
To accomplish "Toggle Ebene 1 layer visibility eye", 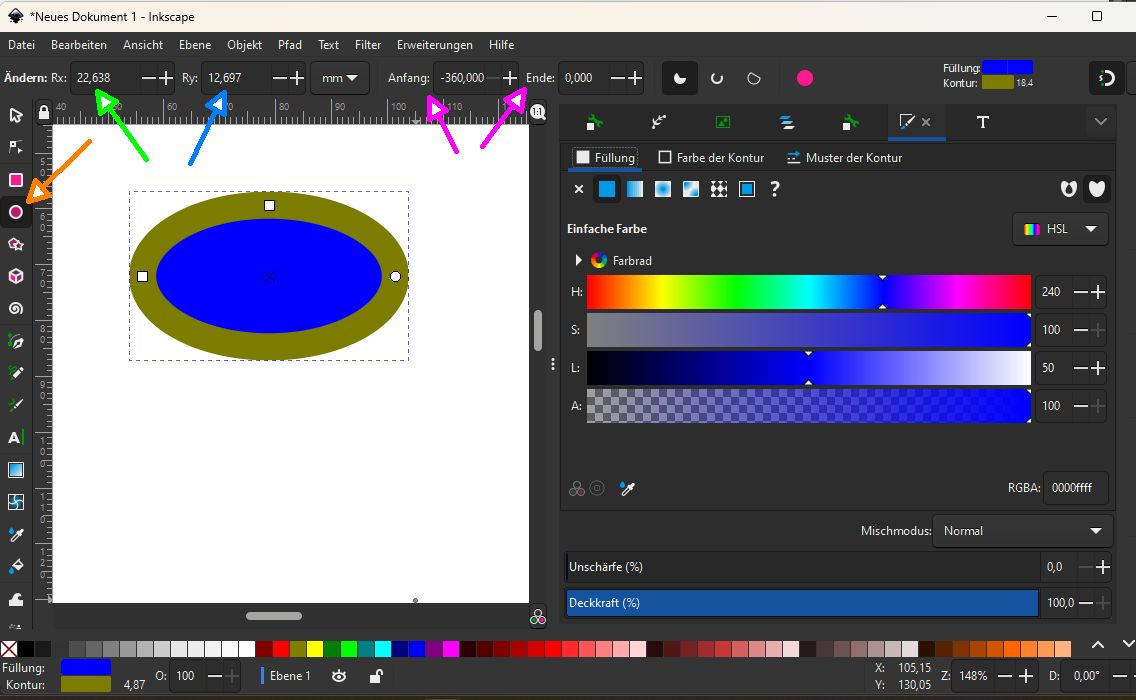I will (x=339, y=676).
